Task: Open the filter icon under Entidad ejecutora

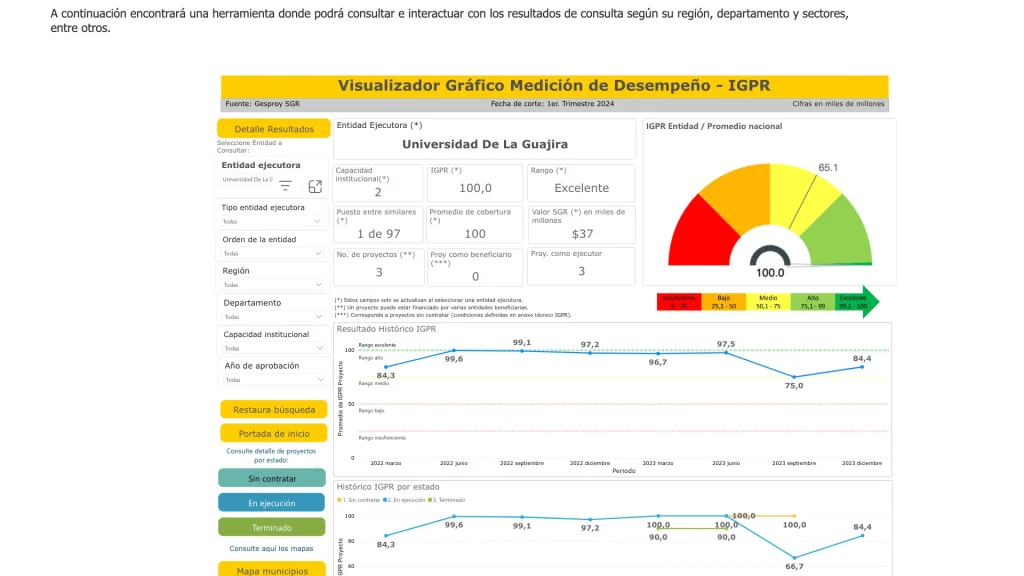Action: click(285, 186)
